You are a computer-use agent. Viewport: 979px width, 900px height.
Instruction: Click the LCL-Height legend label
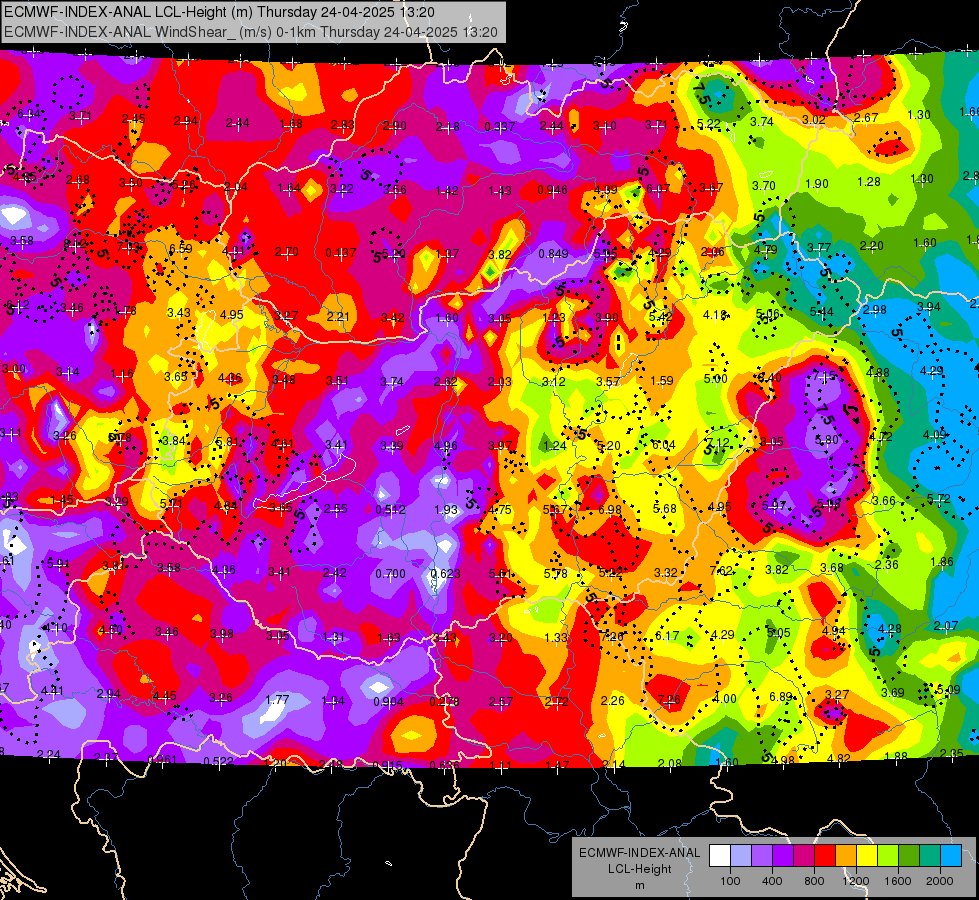pyautogui.click(x=639, y=869)
